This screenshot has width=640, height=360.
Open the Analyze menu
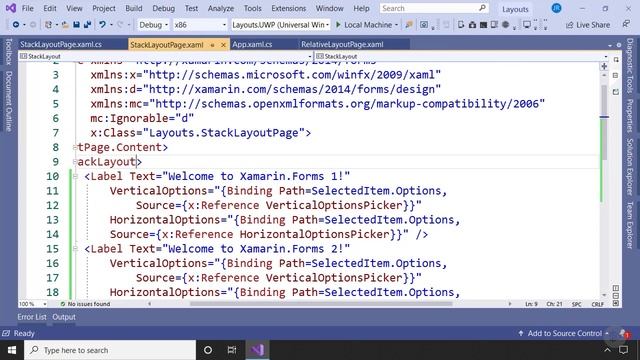tap(221, 8)
